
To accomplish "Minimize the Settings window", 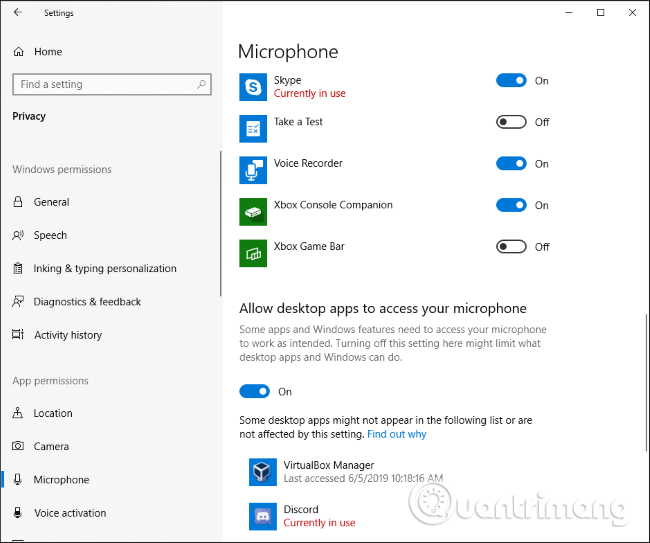I will [569, 13].
